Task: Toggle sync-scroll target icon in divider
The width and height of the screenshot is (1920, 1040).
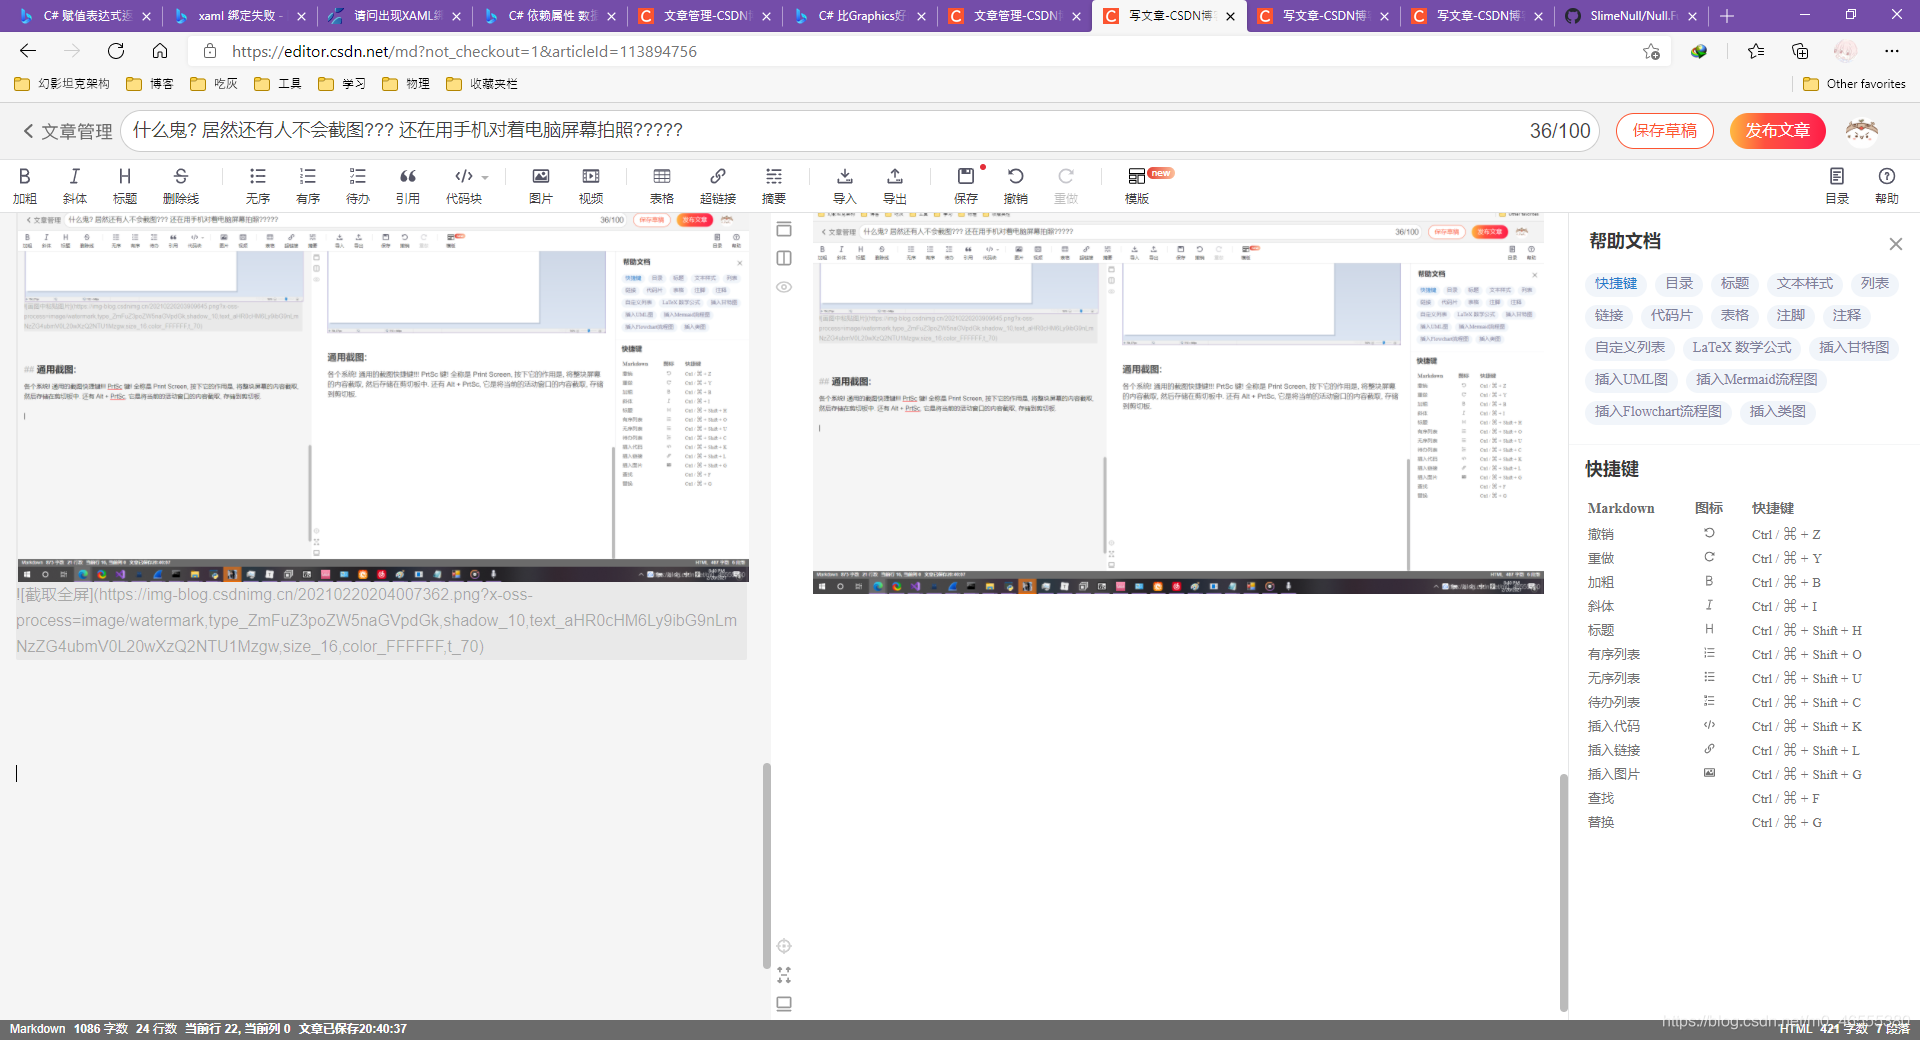Action: tap(784, 946)
